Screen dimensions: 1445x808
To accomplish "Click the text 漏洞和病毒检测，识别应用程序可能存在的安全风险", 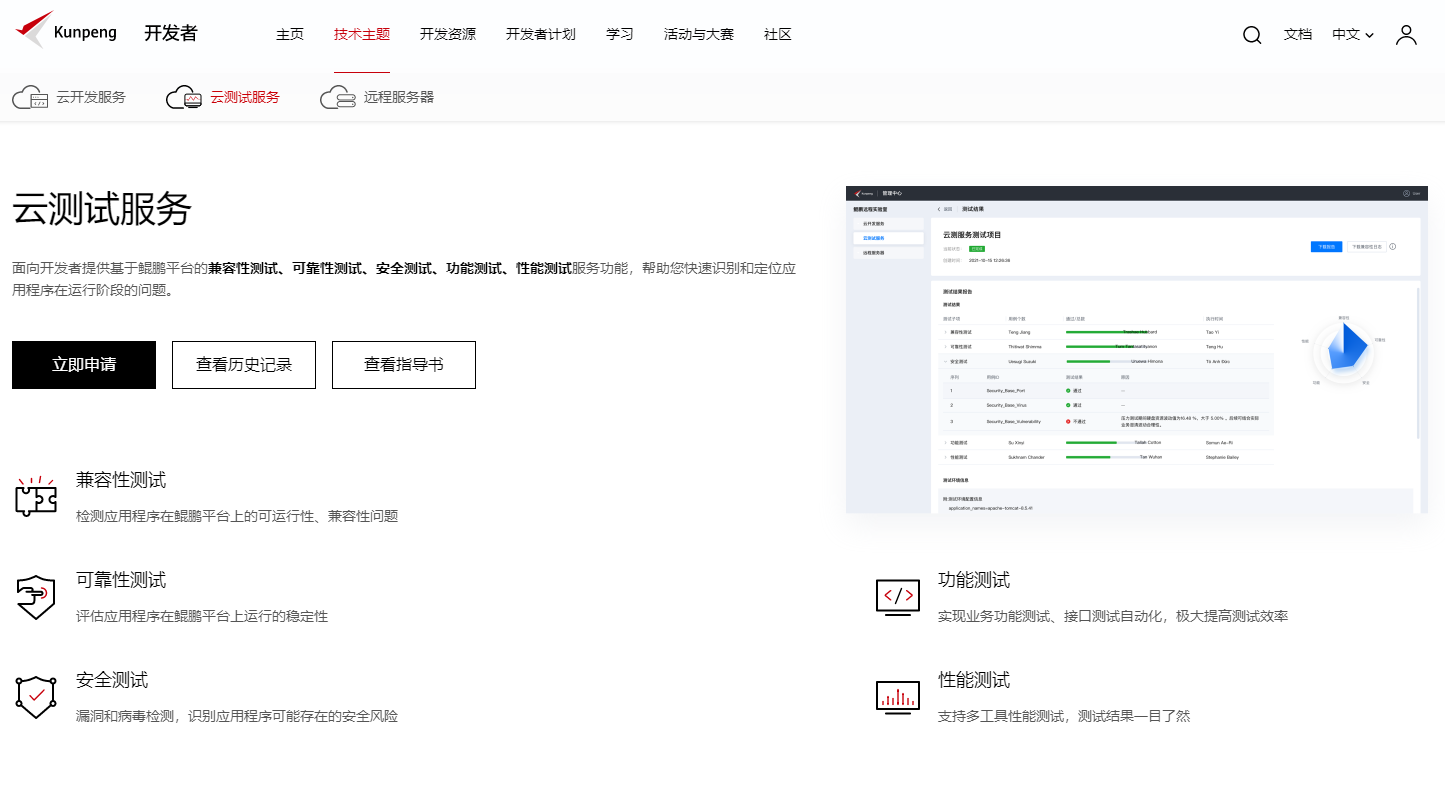I will click(237, 716).
